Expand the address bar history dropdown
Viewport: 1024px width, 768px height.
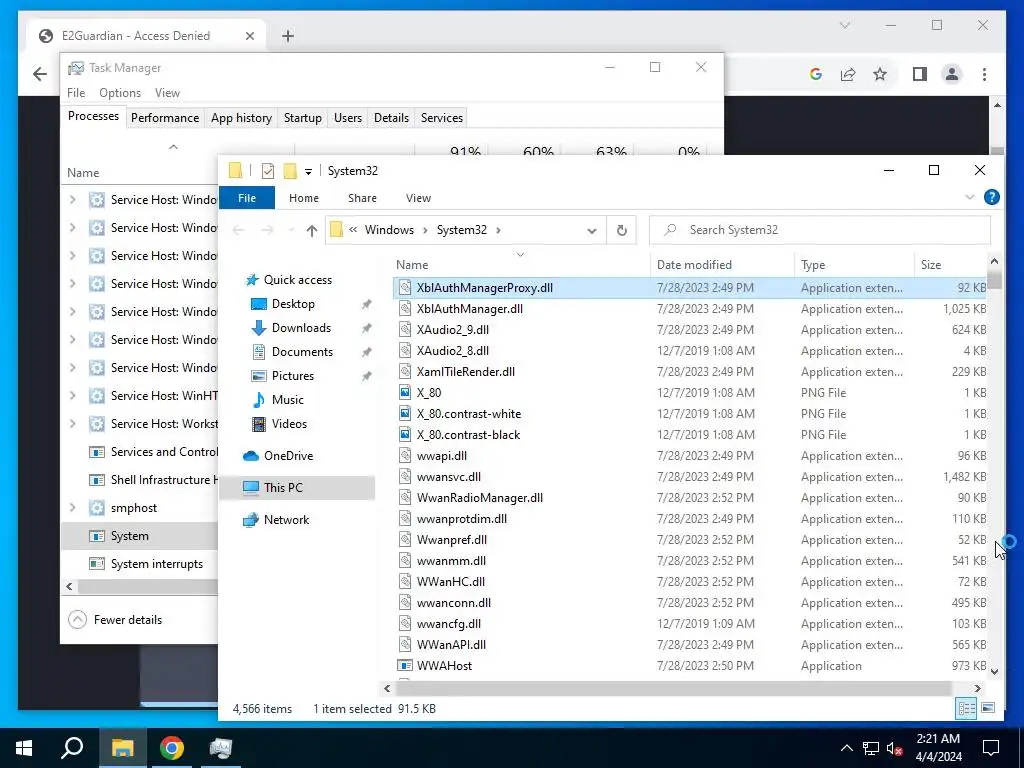coord(592,231)
